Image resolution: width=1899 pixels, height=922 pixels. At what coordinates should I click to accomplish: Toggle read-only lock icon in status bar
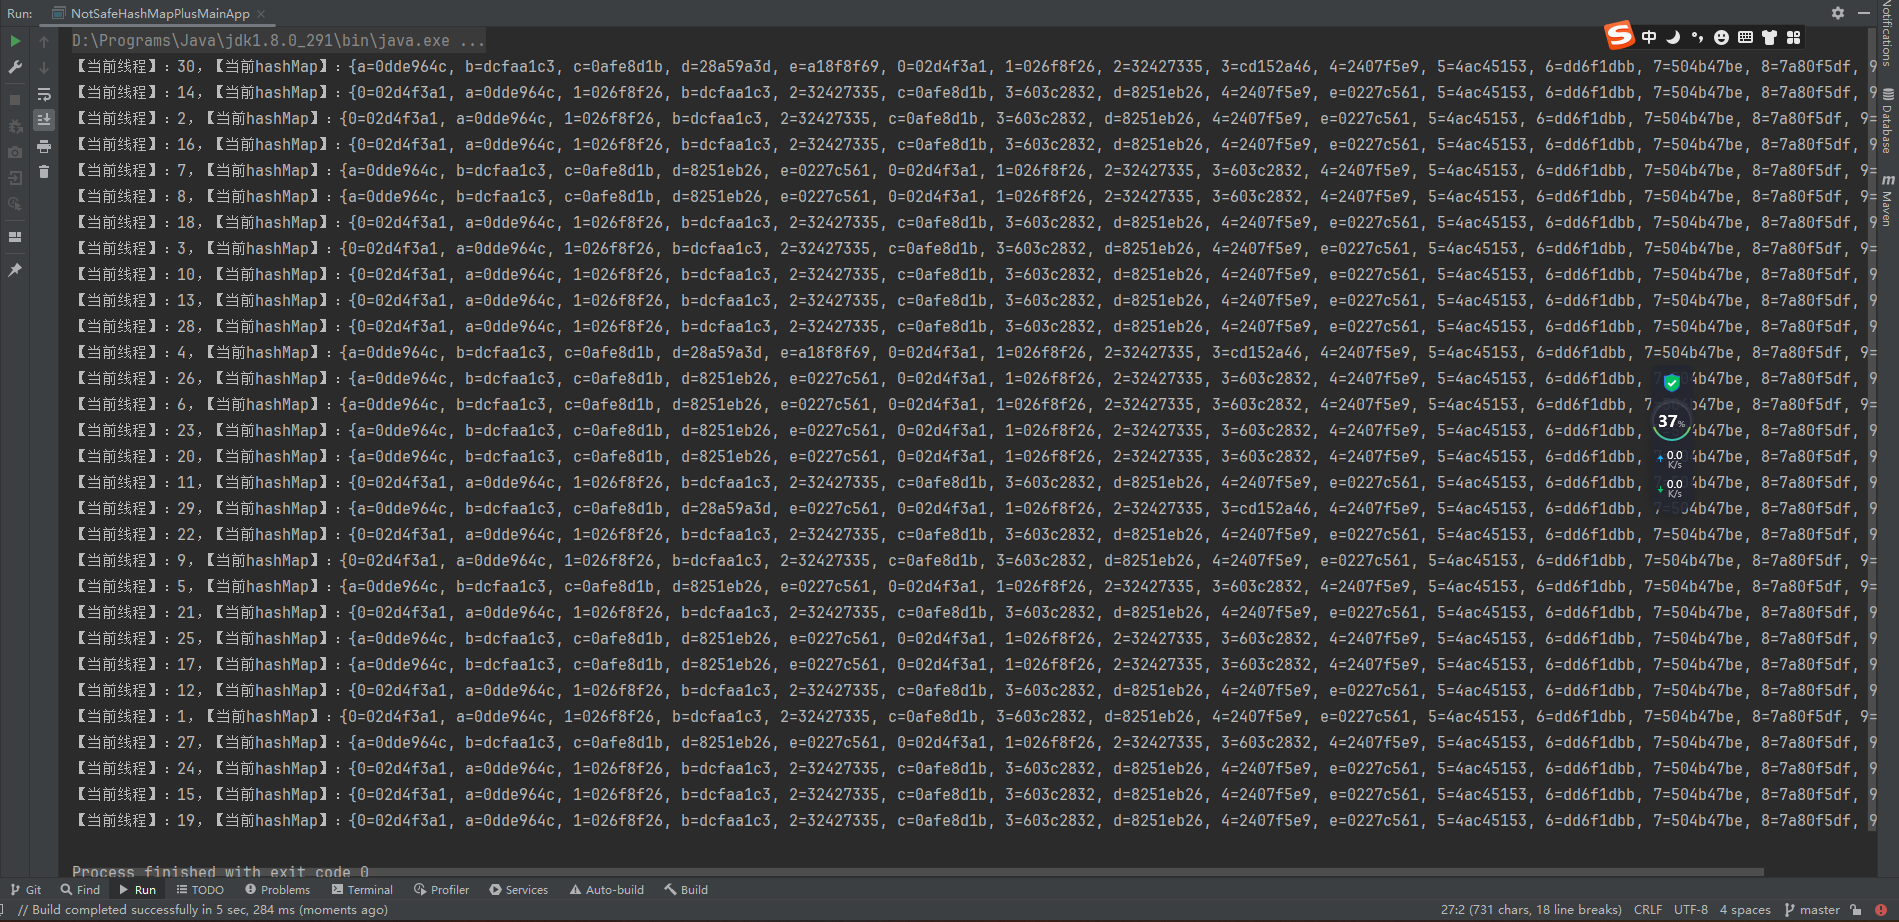click(x=1857, y=910)
